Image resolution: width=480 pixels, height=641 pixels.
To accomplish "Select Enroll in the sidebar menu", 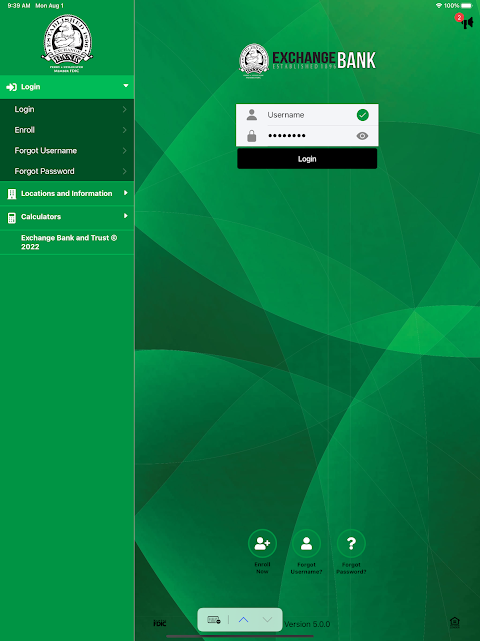I will click(x=67, y=130).
